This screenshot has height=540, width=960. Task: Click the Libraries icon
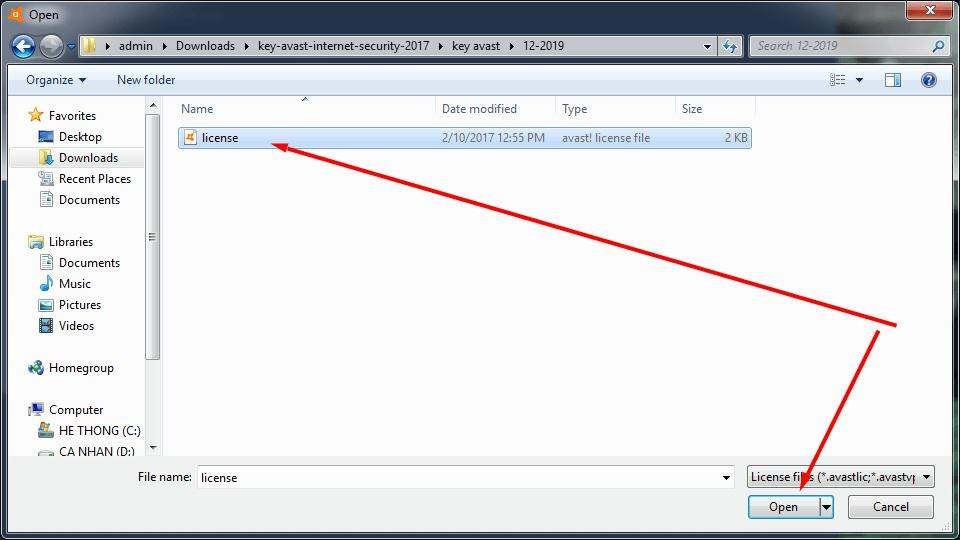(x=36, y=242)
